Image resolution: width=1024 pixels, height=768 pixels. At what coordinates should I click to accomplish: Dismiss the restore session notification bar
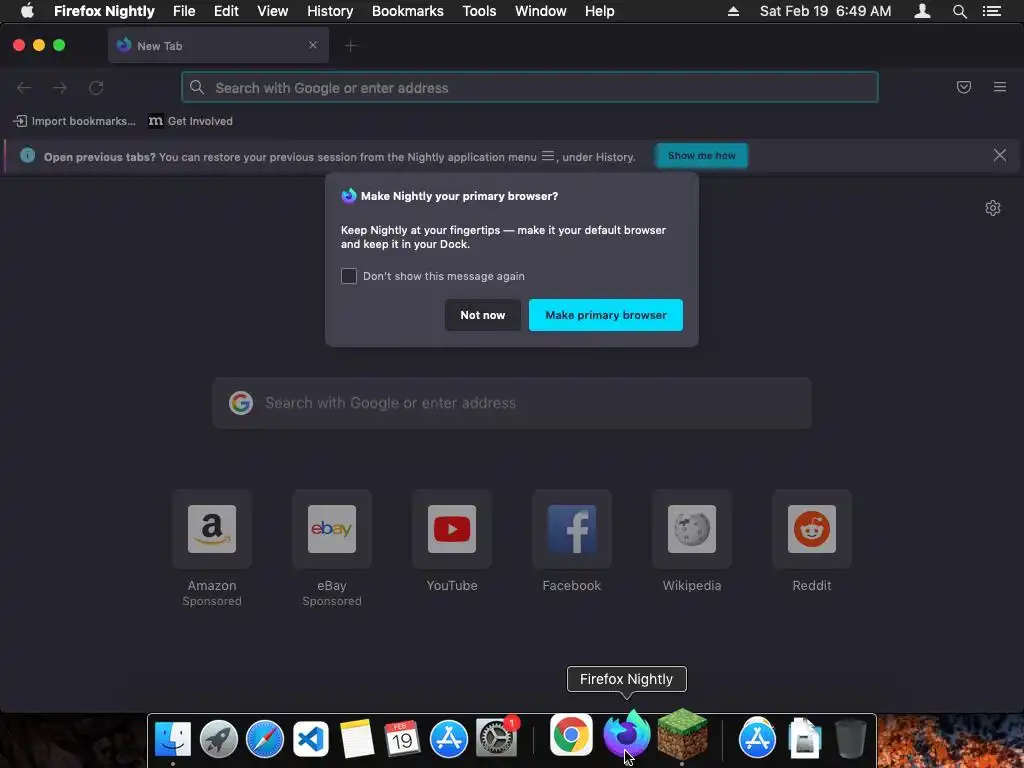tap(999, 155)
